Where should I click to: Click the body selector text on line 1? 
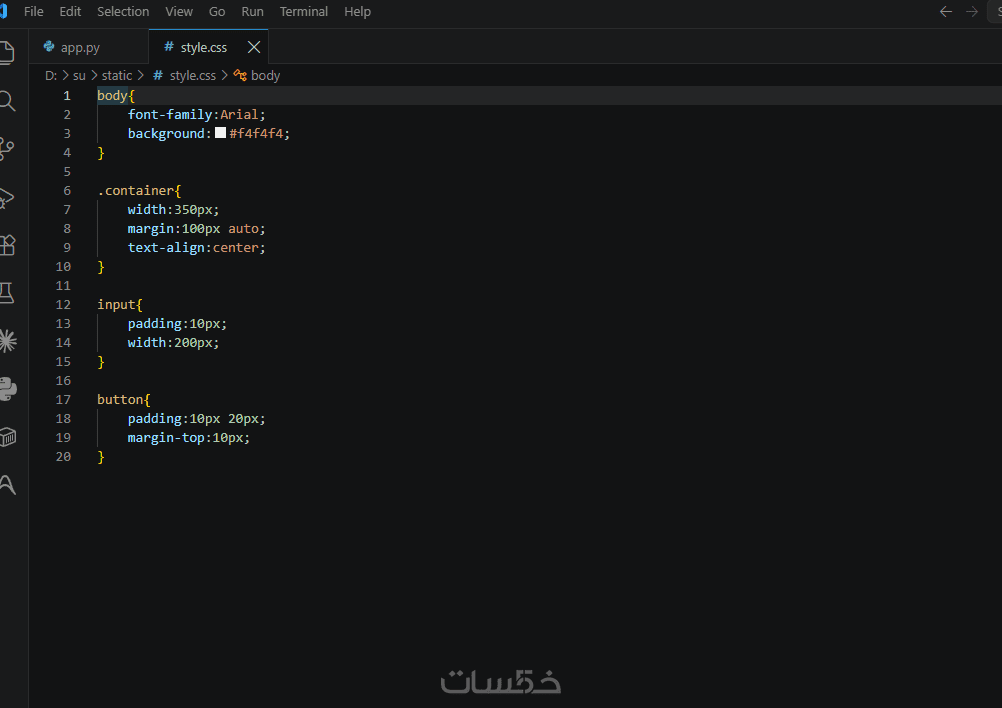[x=112, y=96]
